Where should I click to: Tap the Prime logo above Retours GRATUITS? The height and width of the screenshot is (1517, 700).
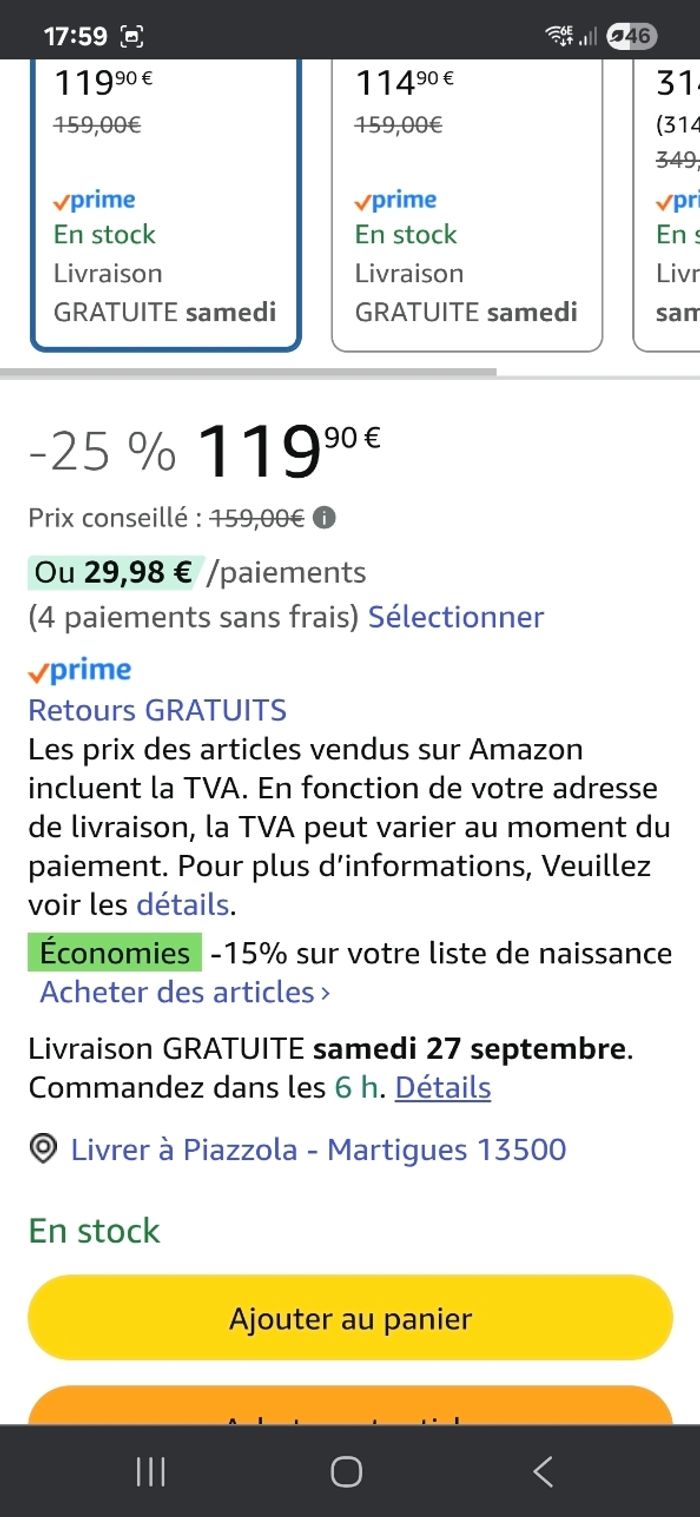[80, 670]
